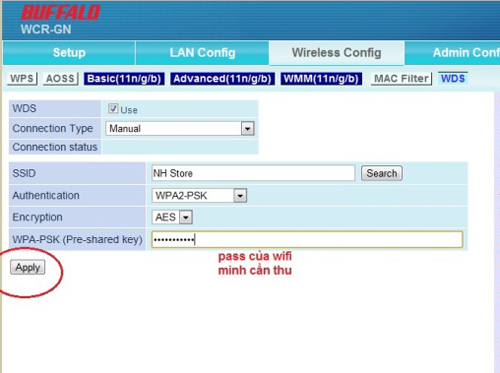The image size is (500, 373).
Task: Click the BUFFALO logo
Action: [60, 13]
